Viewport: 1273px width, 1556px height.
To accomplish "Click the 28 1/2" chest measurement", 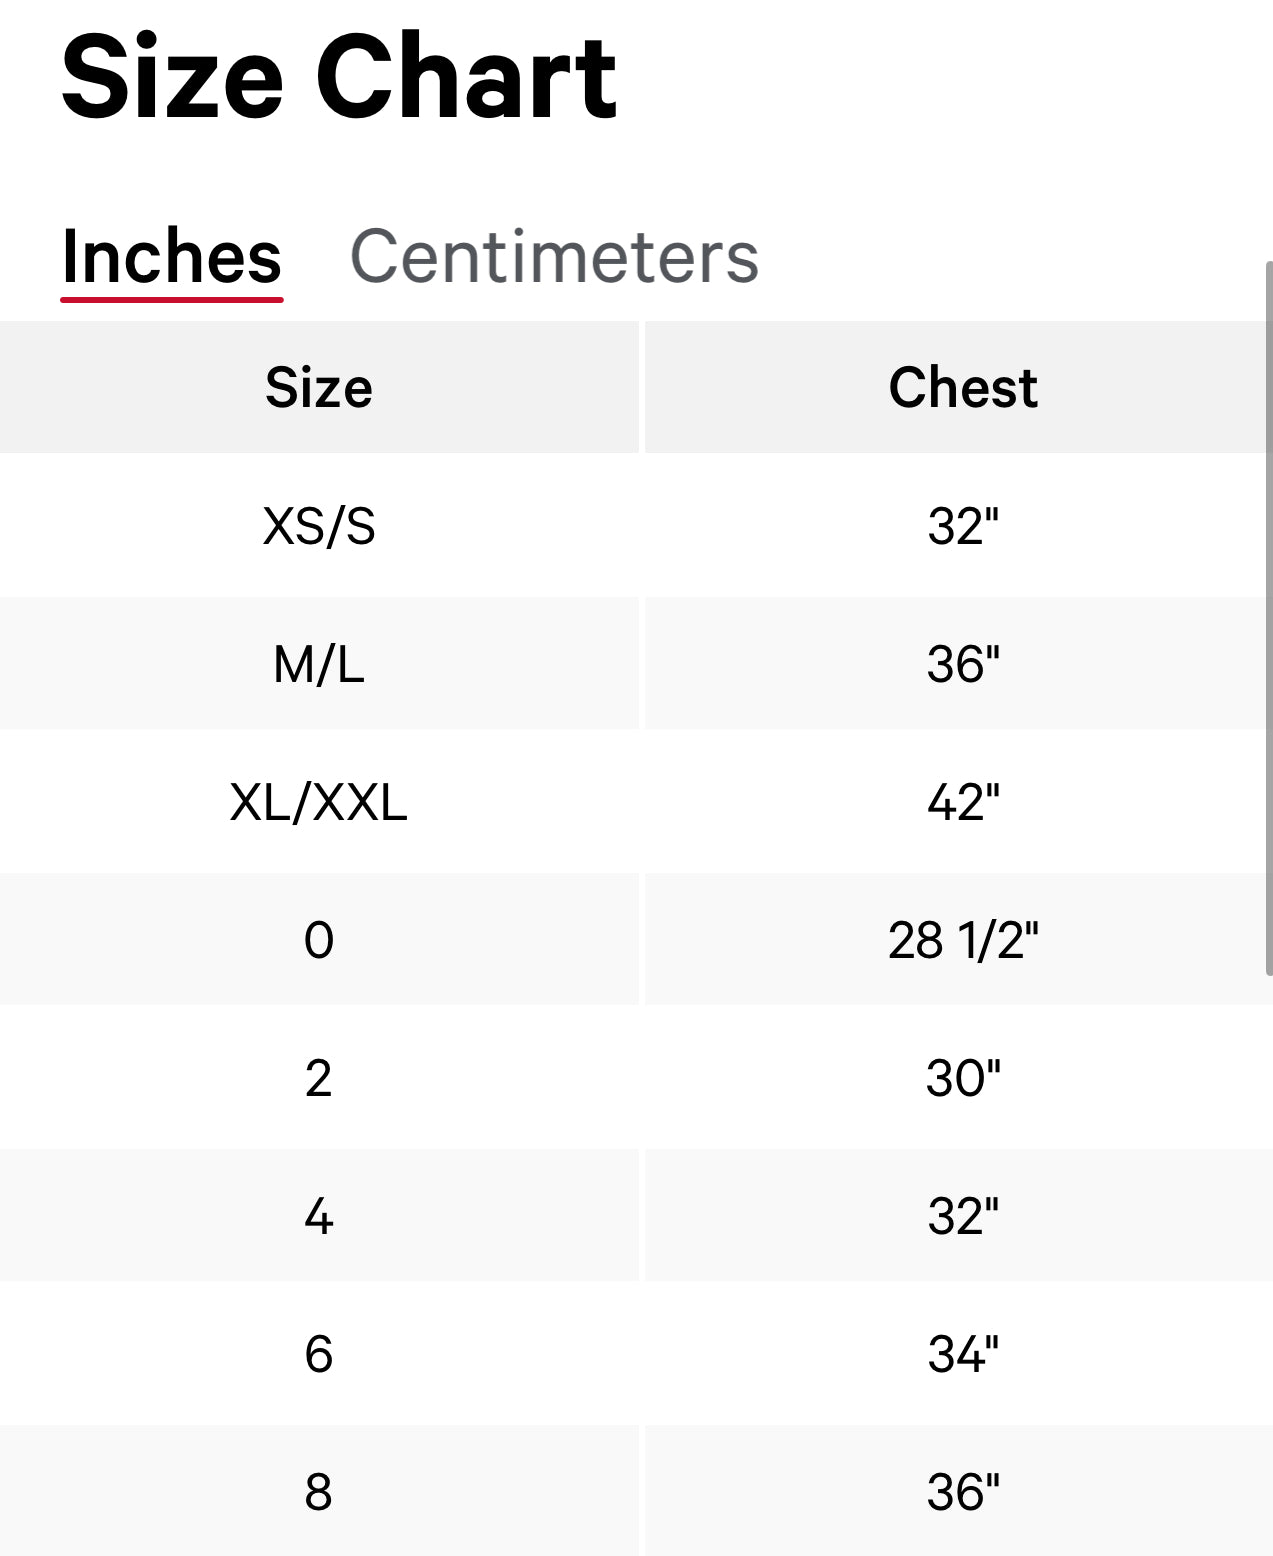I will (963, 940).
